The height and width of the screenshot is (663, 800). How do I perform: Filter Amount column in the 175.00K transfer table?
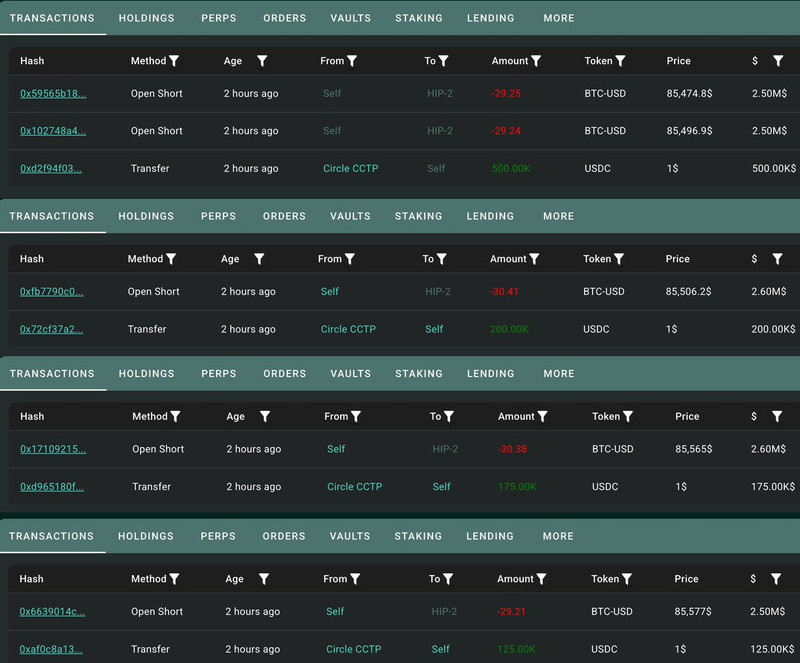pos(542,416)
